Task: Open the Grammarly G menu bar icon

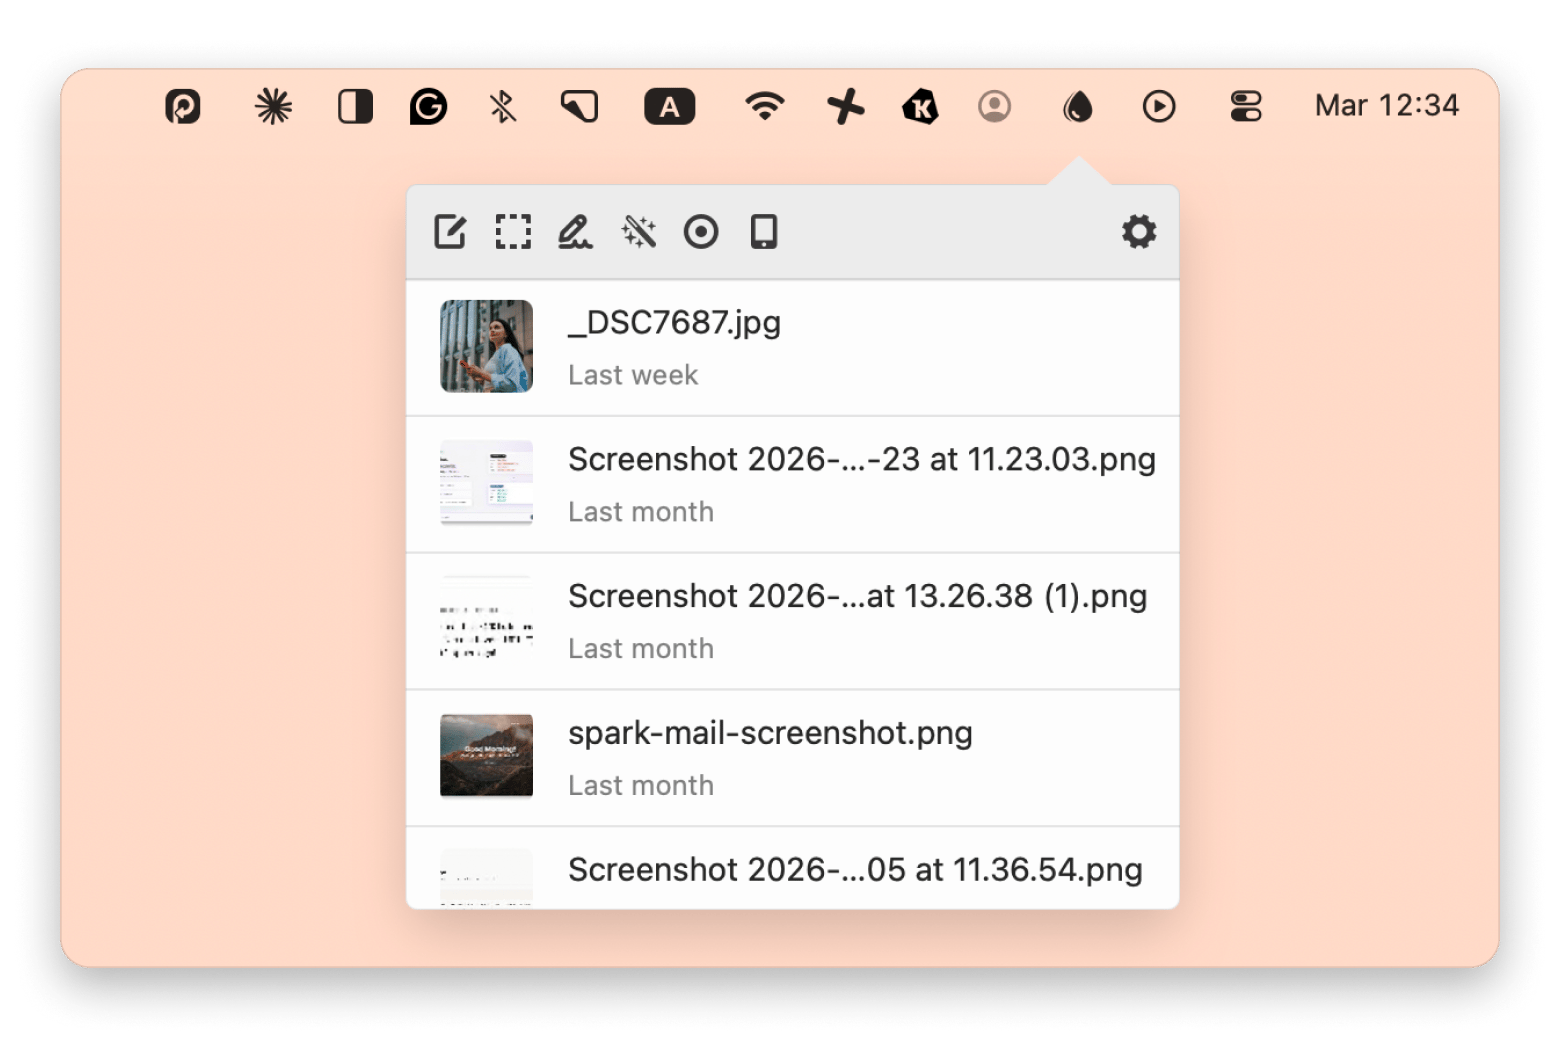Action: coord(428,106)
